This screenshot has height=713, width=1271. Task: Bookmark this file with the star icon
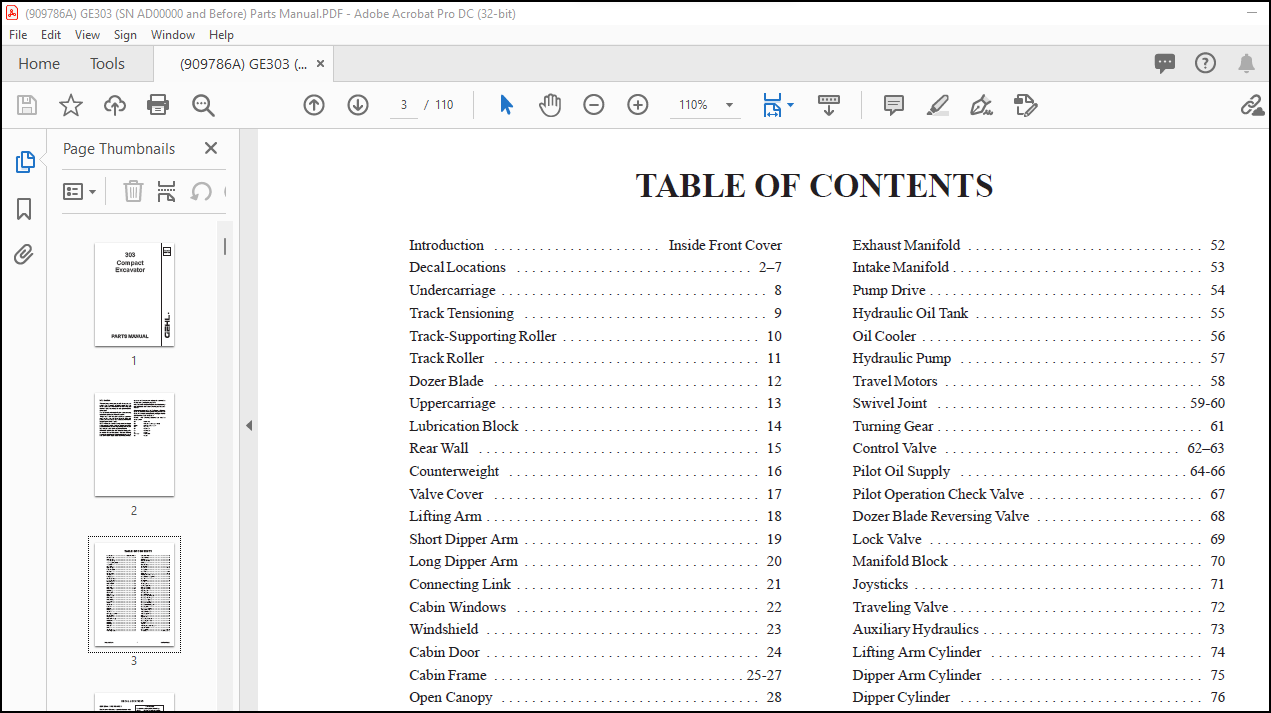(71, 105)
